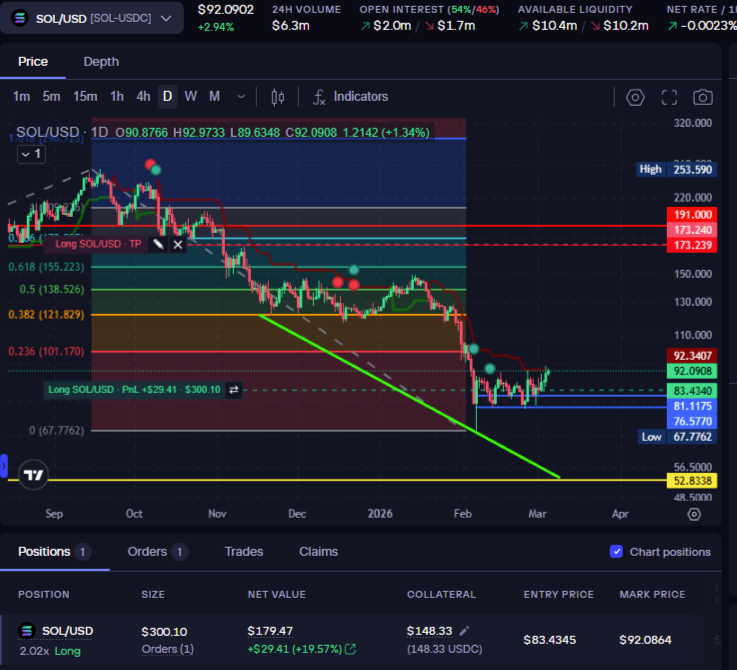This screenshot has height=670, width=737.
Task: Collapse the indicator legend toggle showing 1
Action: click(31, 154)
